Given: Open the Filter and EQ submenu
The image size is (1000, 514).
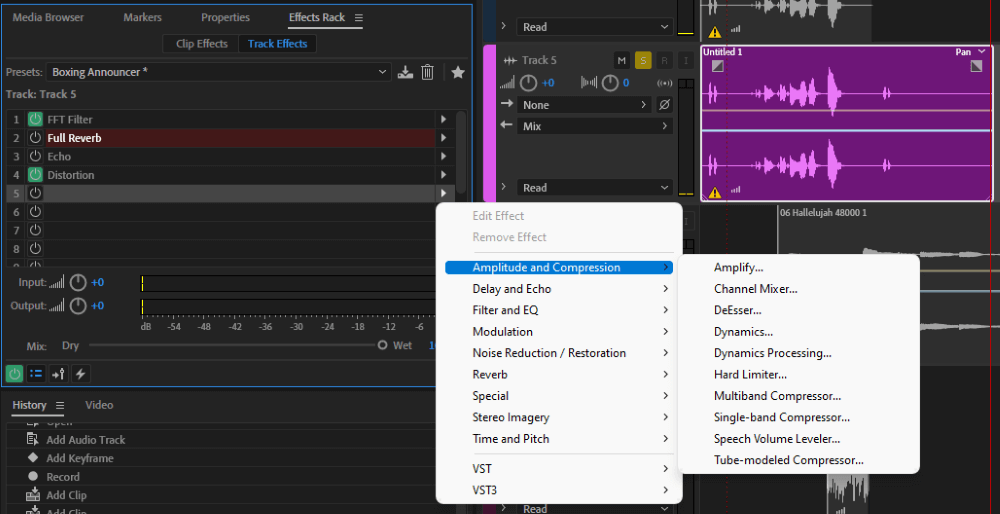Looking at the screenshot, I should 559,310.
